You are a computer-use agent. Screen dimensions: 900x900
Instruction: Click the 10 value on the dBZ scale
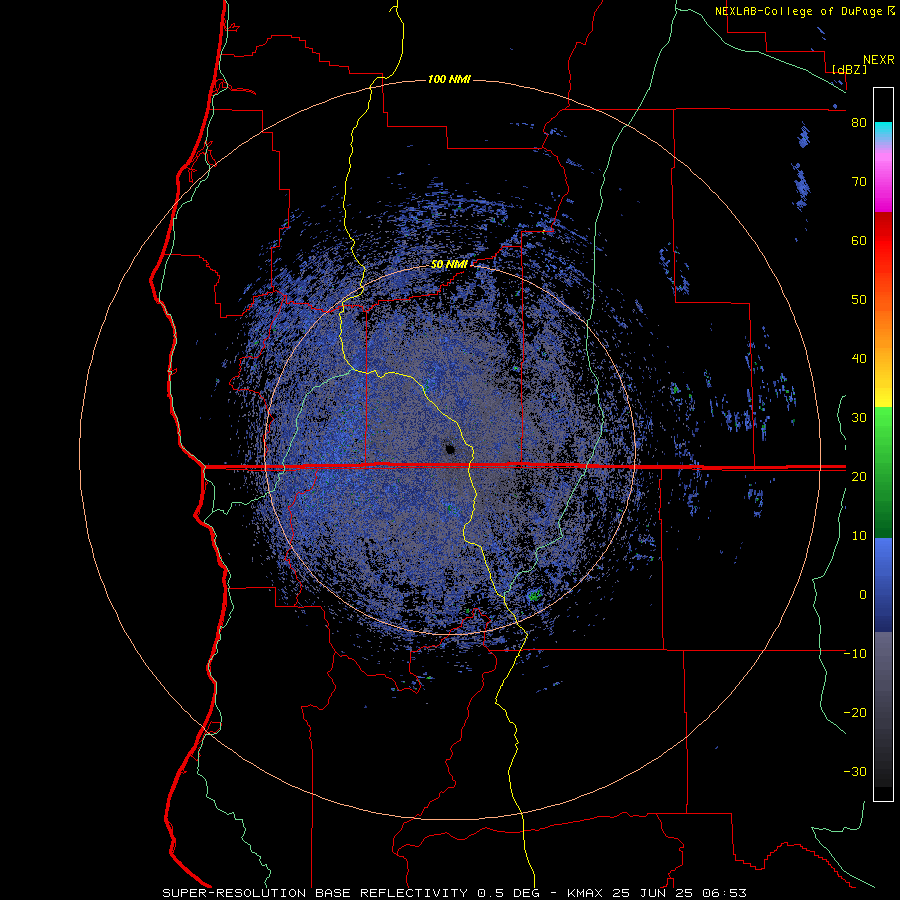859,536
